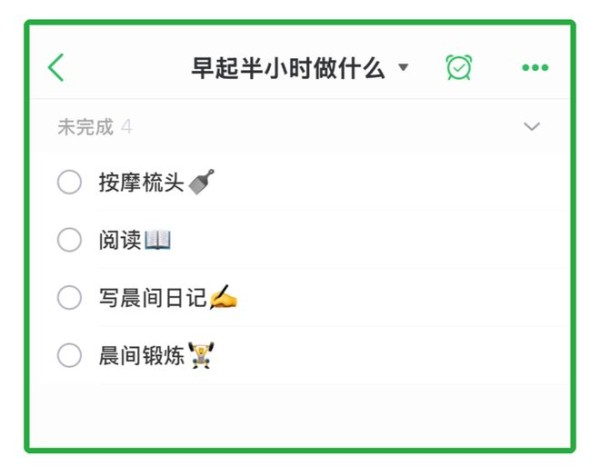This screenshot has width=600, height=466.
Task: Collapse the 未完成 section with chevron
Action: [532, 127]
